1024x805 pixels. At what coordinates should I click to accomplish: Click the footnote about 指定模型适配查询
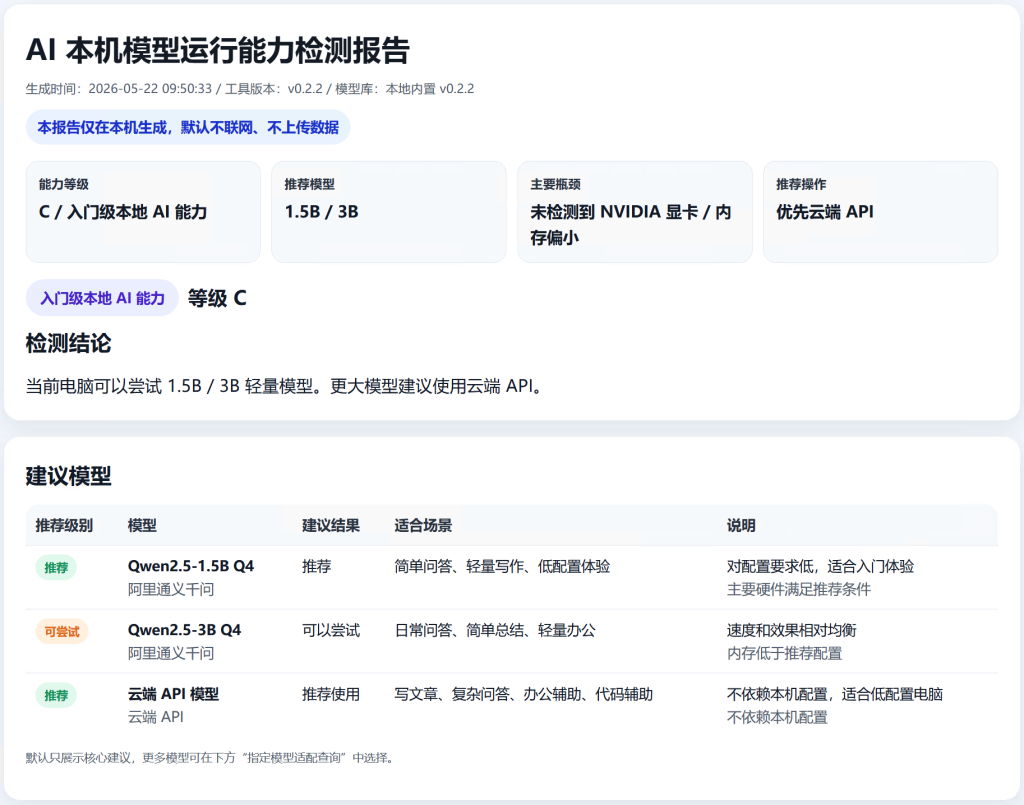tap(209, 758)
